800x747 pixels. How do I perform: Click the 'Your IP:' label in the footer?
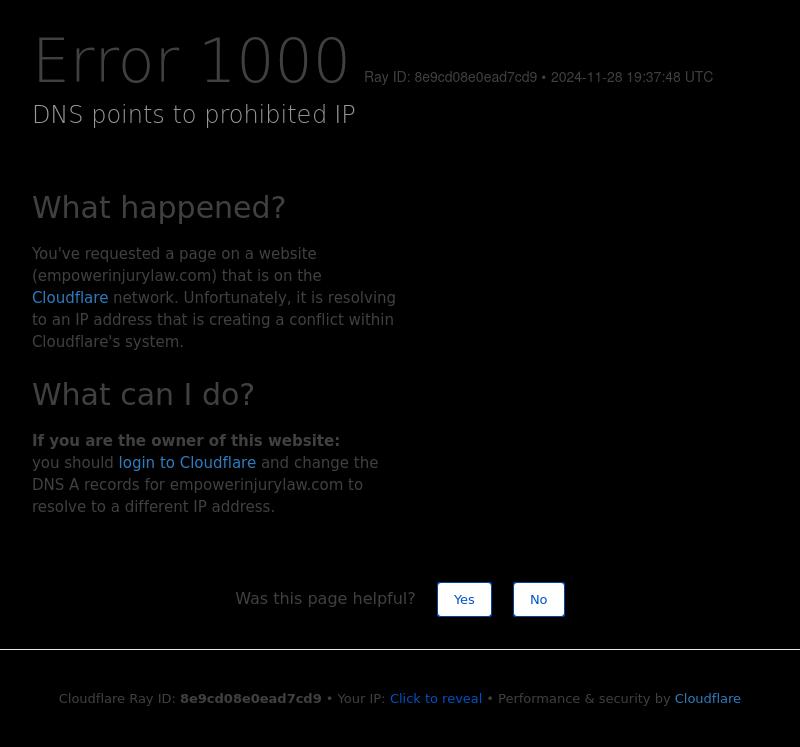[x=361, y=699]
